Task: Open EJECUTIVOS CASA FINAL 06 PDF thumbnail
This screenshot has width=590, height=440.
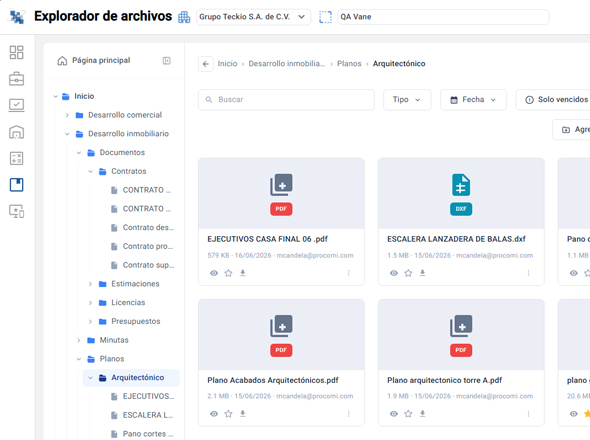Action: [281, 193]
